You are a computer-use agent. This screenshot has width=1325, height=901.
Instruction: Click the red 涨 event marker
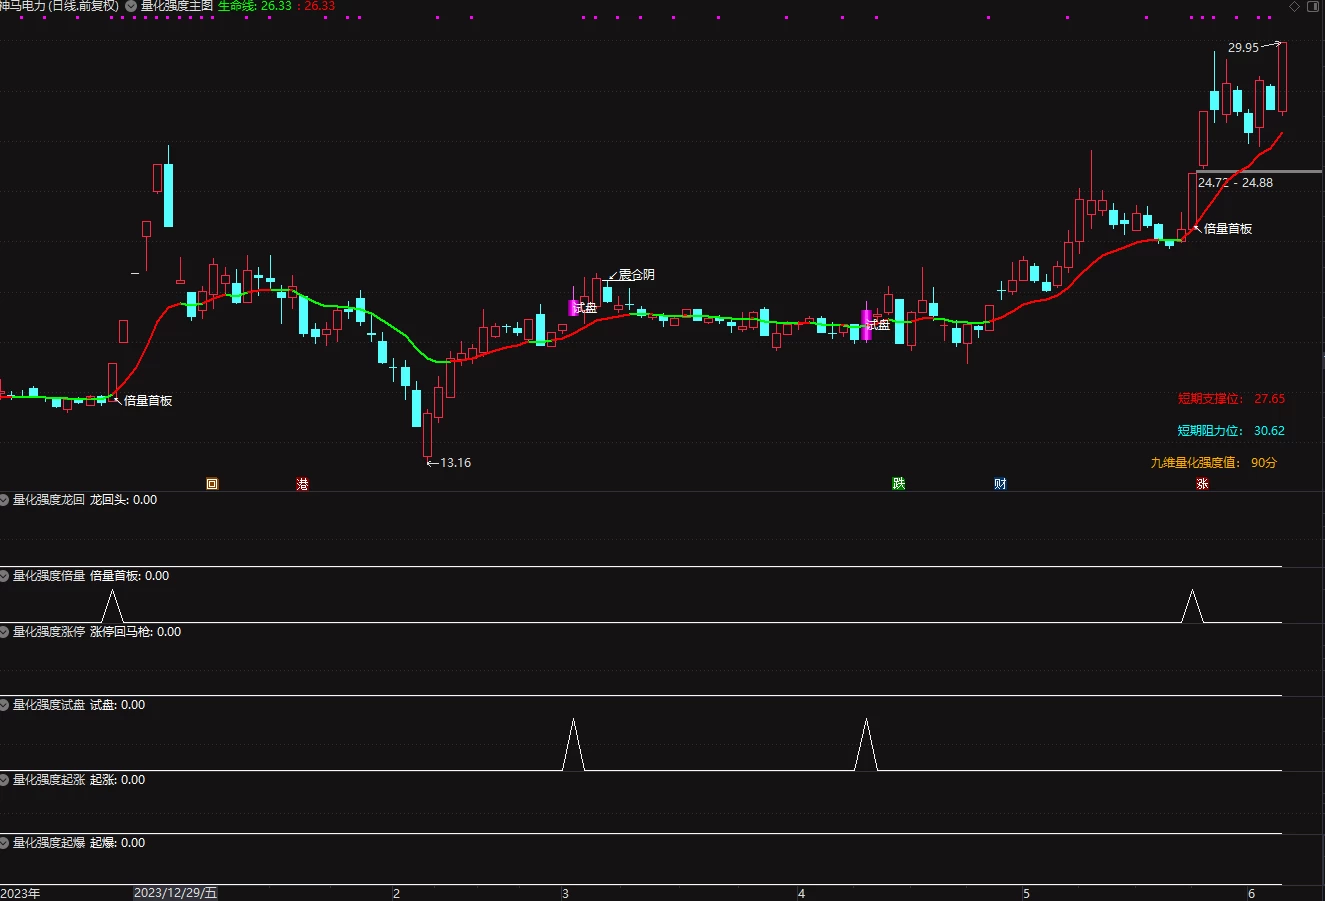click(1202, 484)
